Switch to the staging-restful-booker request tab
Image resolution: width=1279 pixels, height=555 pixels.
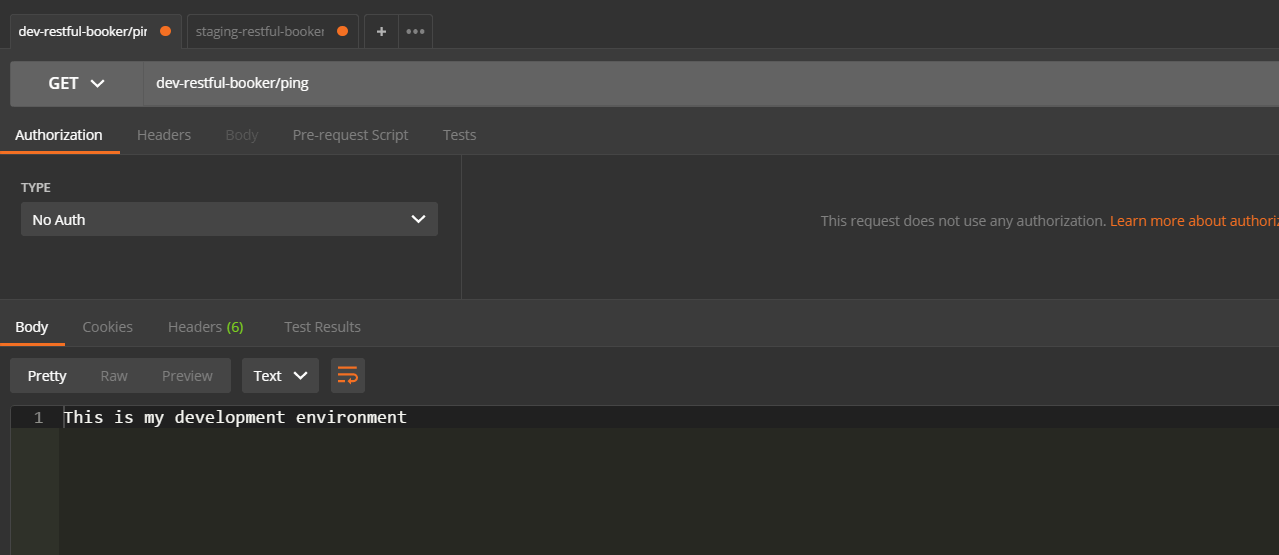tap(260, 31)
